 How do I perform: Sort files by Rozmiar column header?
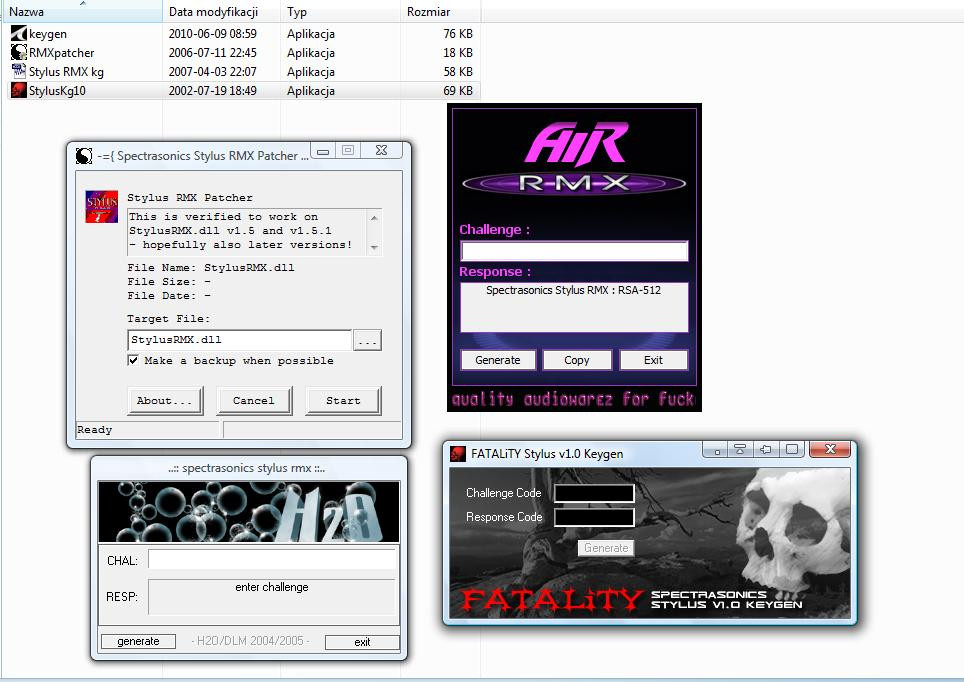440,12
